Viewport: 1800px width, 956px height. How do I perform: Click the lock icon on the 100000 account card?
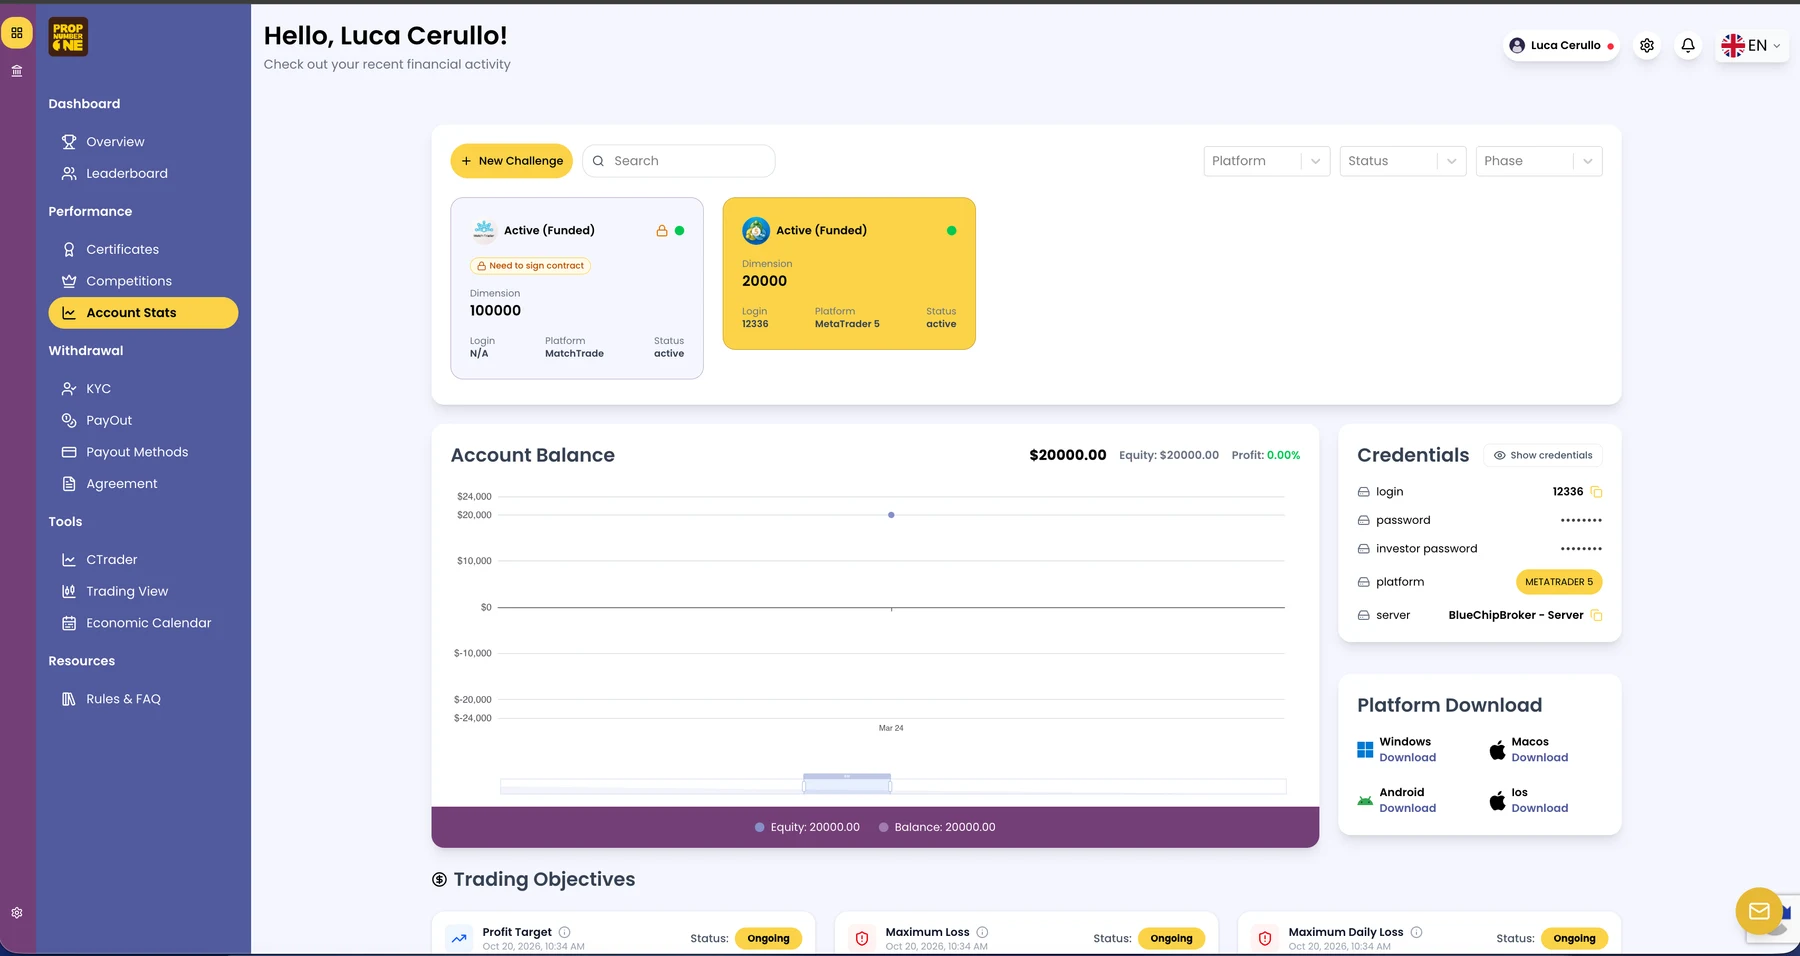coord(661,231)
